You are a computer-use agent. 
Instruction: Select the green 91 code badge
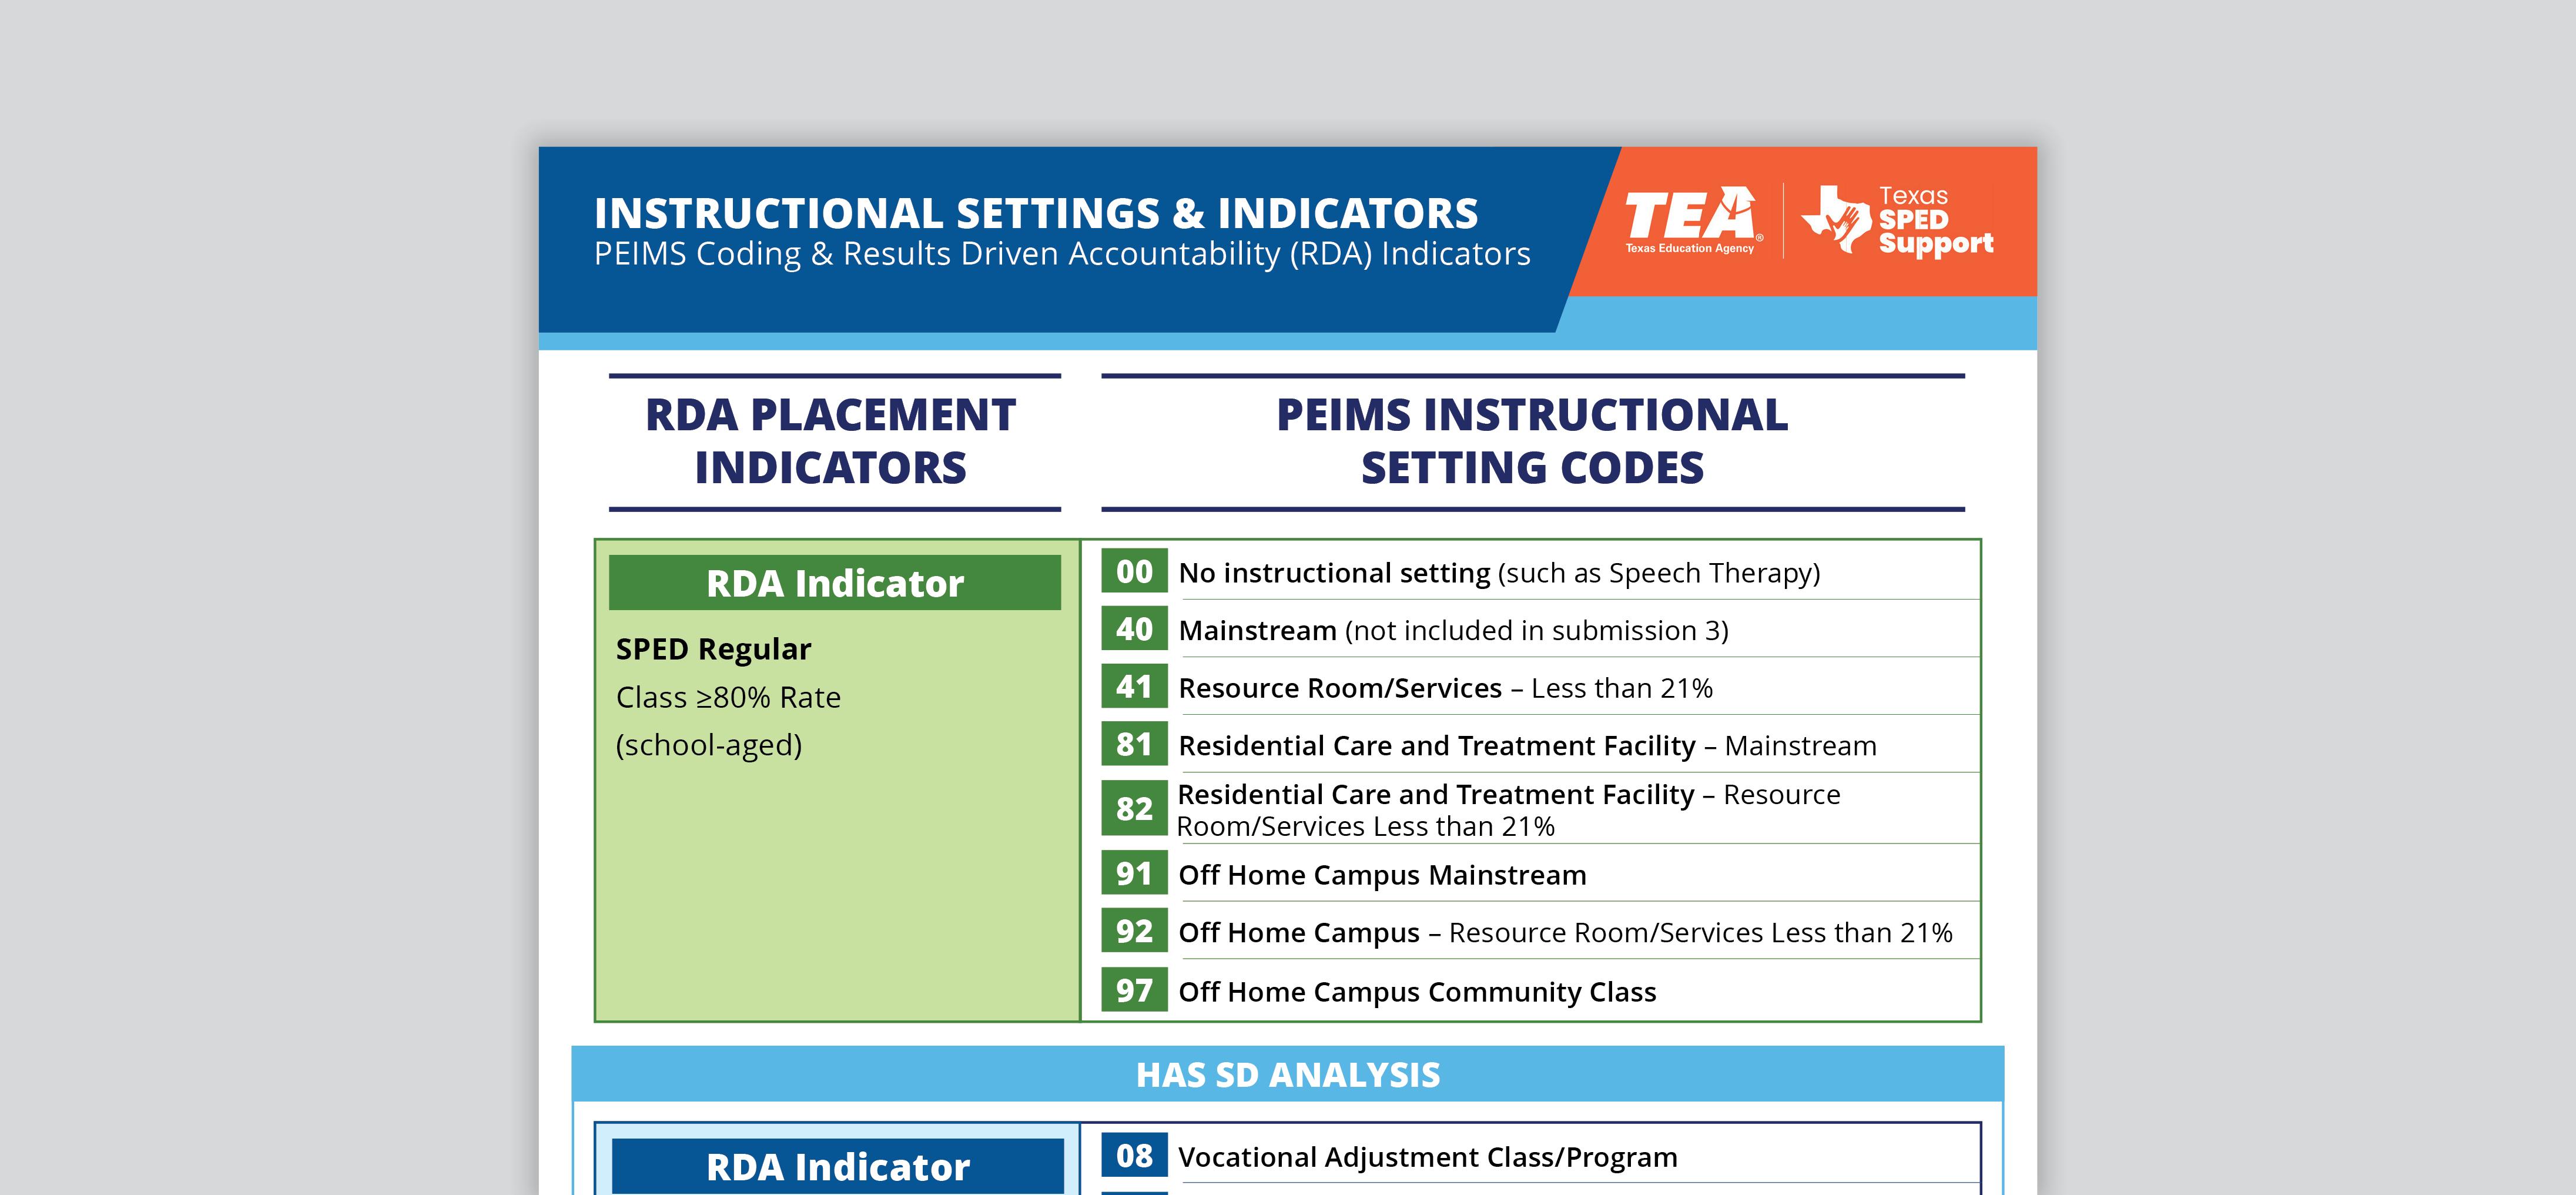(x=1134, y=874)
